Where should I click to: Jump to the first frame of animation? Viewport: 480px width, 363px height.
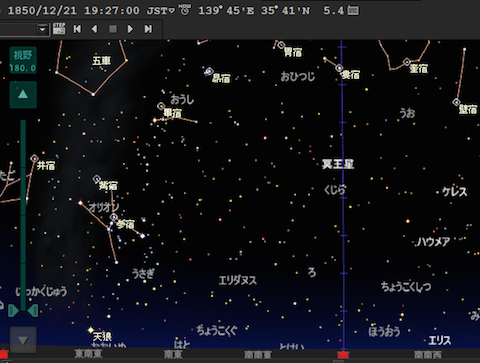pos(77,29)
